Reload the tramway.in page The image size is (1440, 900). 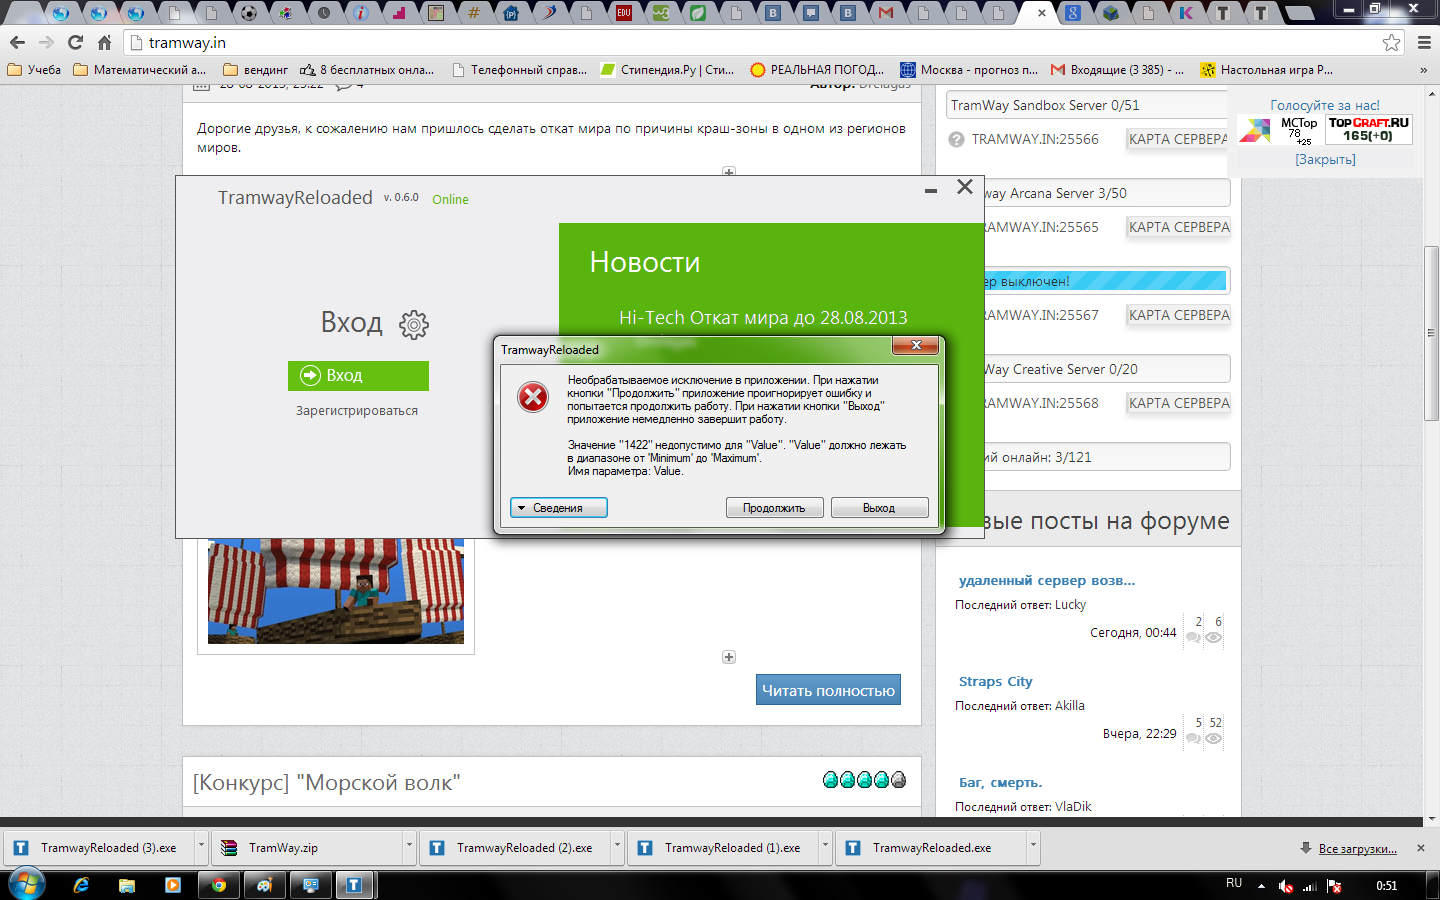click(x=75, y=42)
